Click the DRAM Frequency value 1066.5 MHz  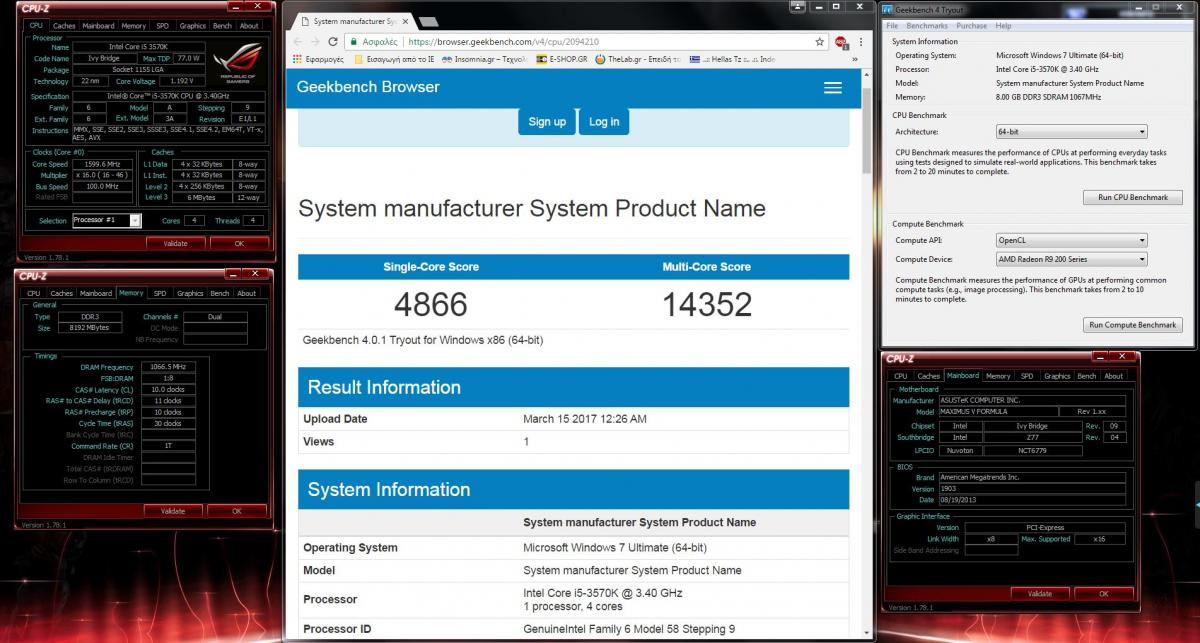point(168,366)
